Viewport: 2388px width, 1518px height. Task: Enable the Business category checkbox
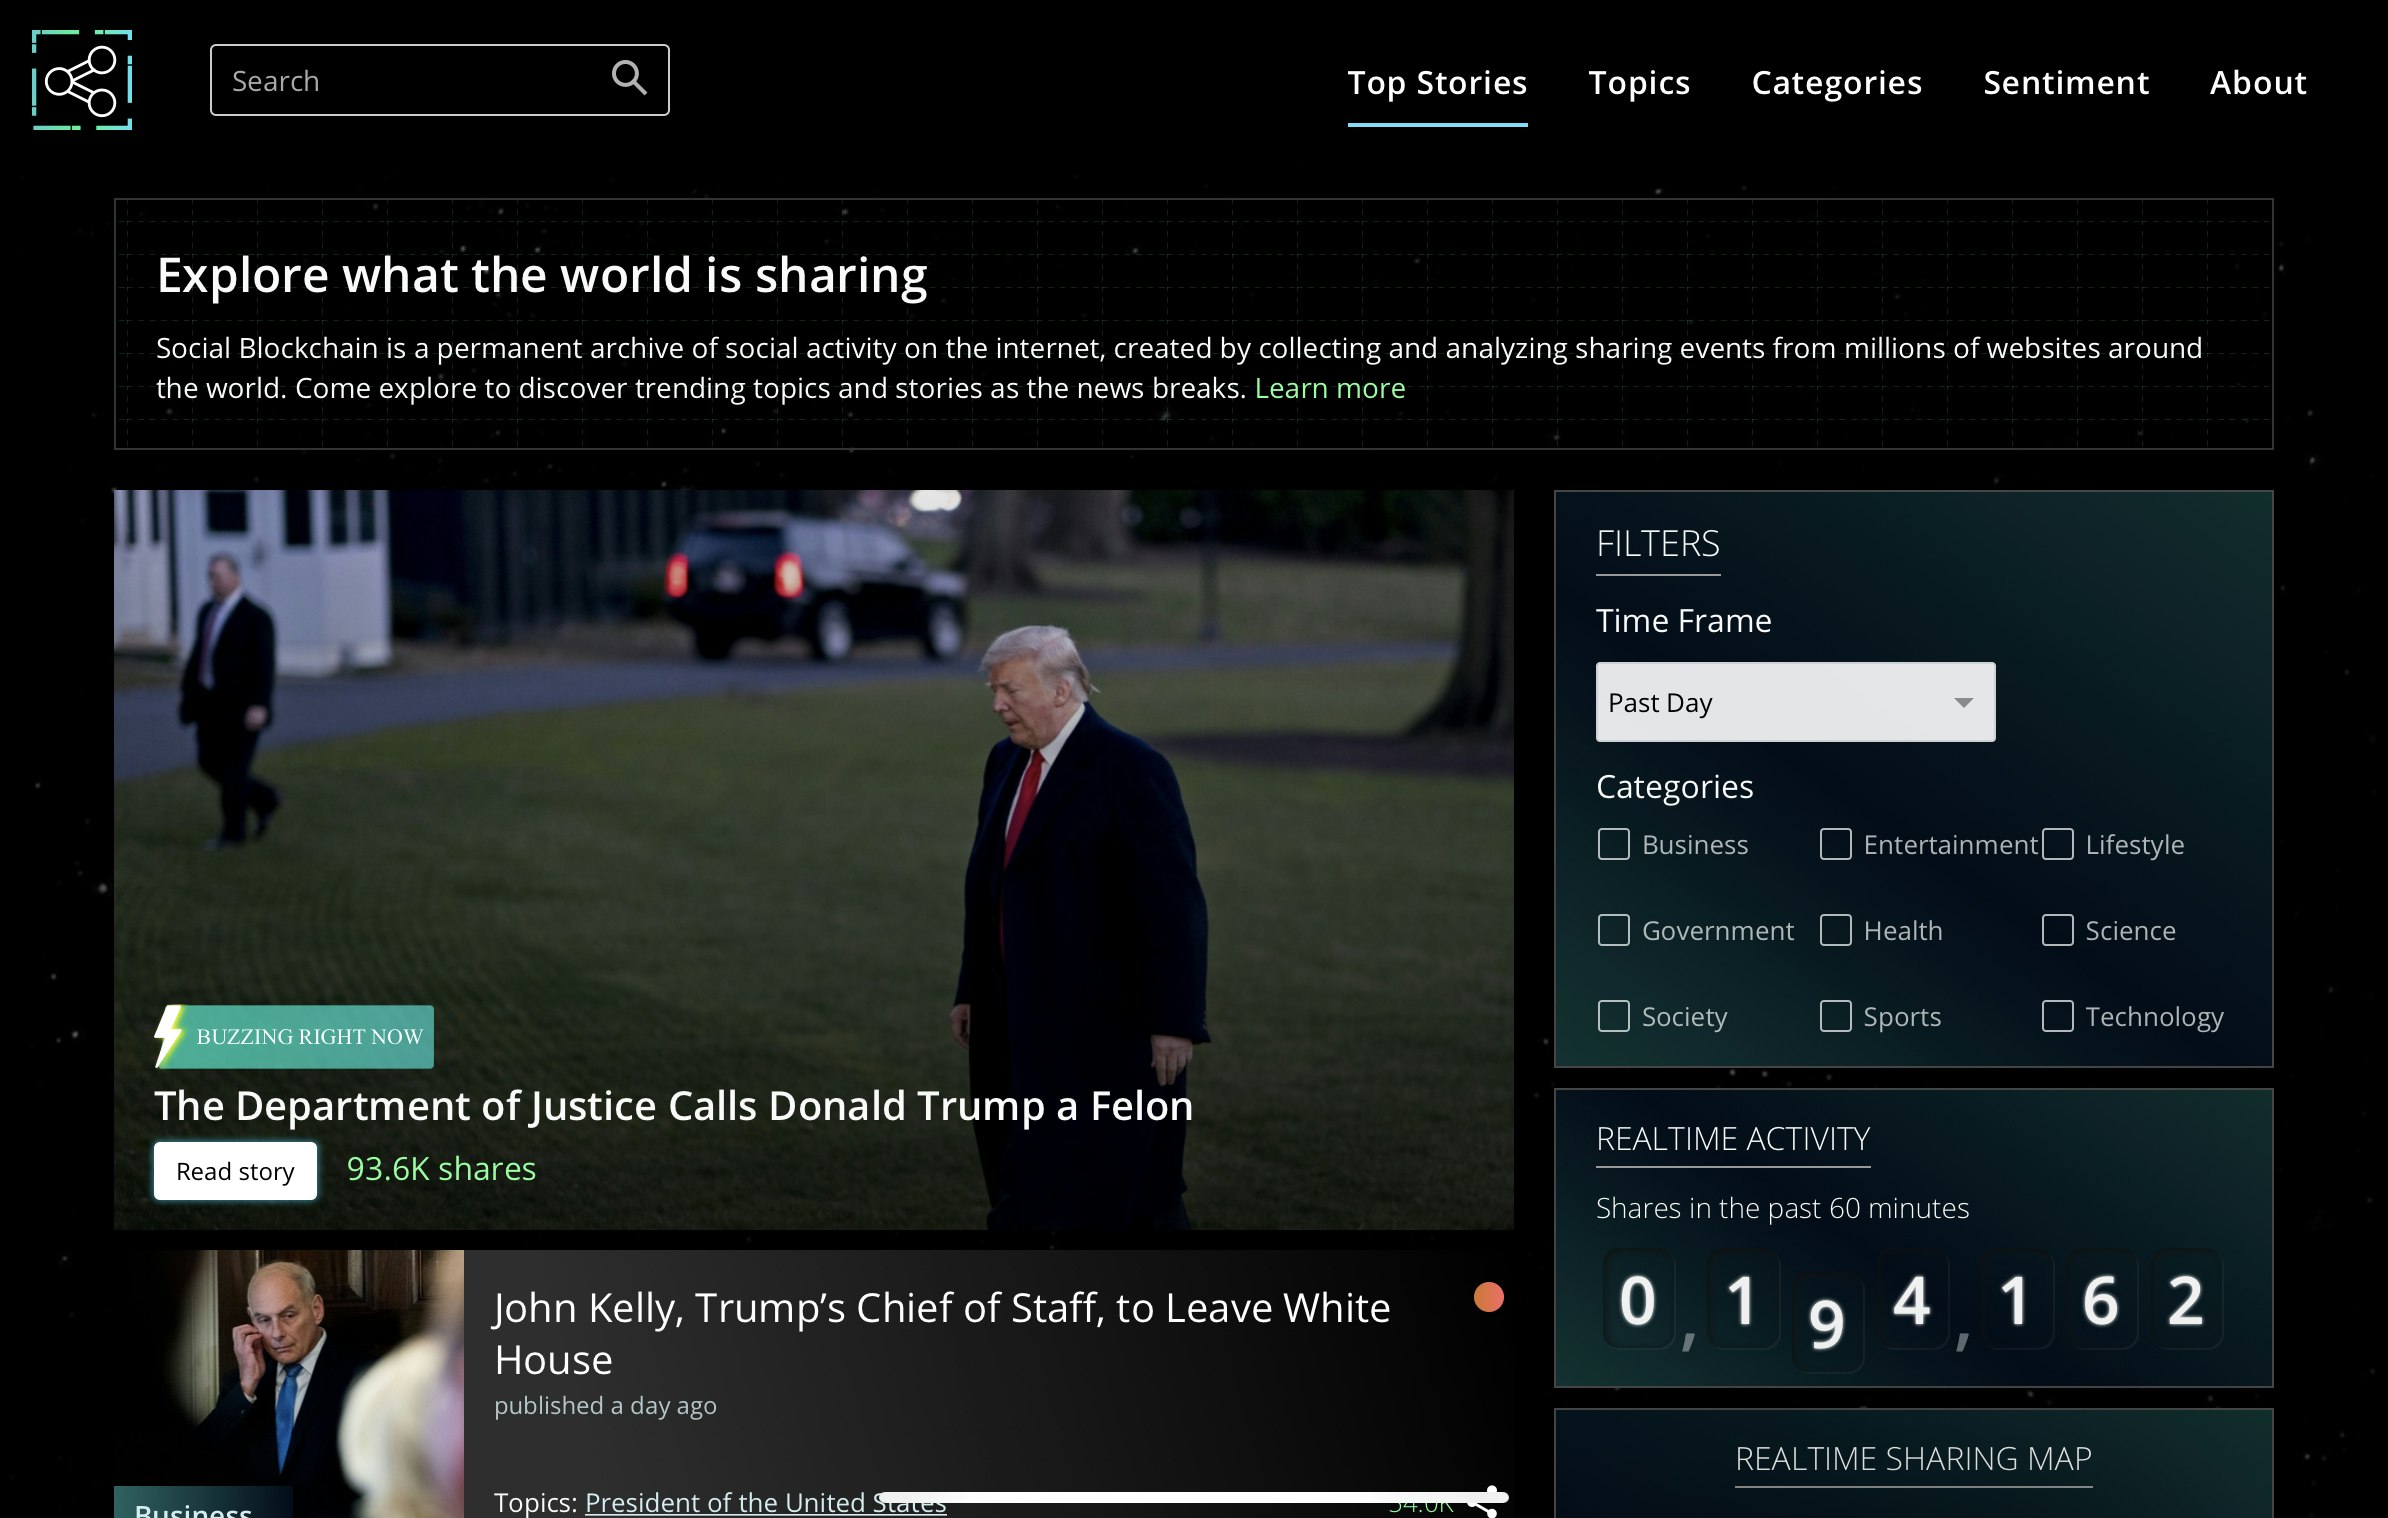click(x=1613, y=844)
